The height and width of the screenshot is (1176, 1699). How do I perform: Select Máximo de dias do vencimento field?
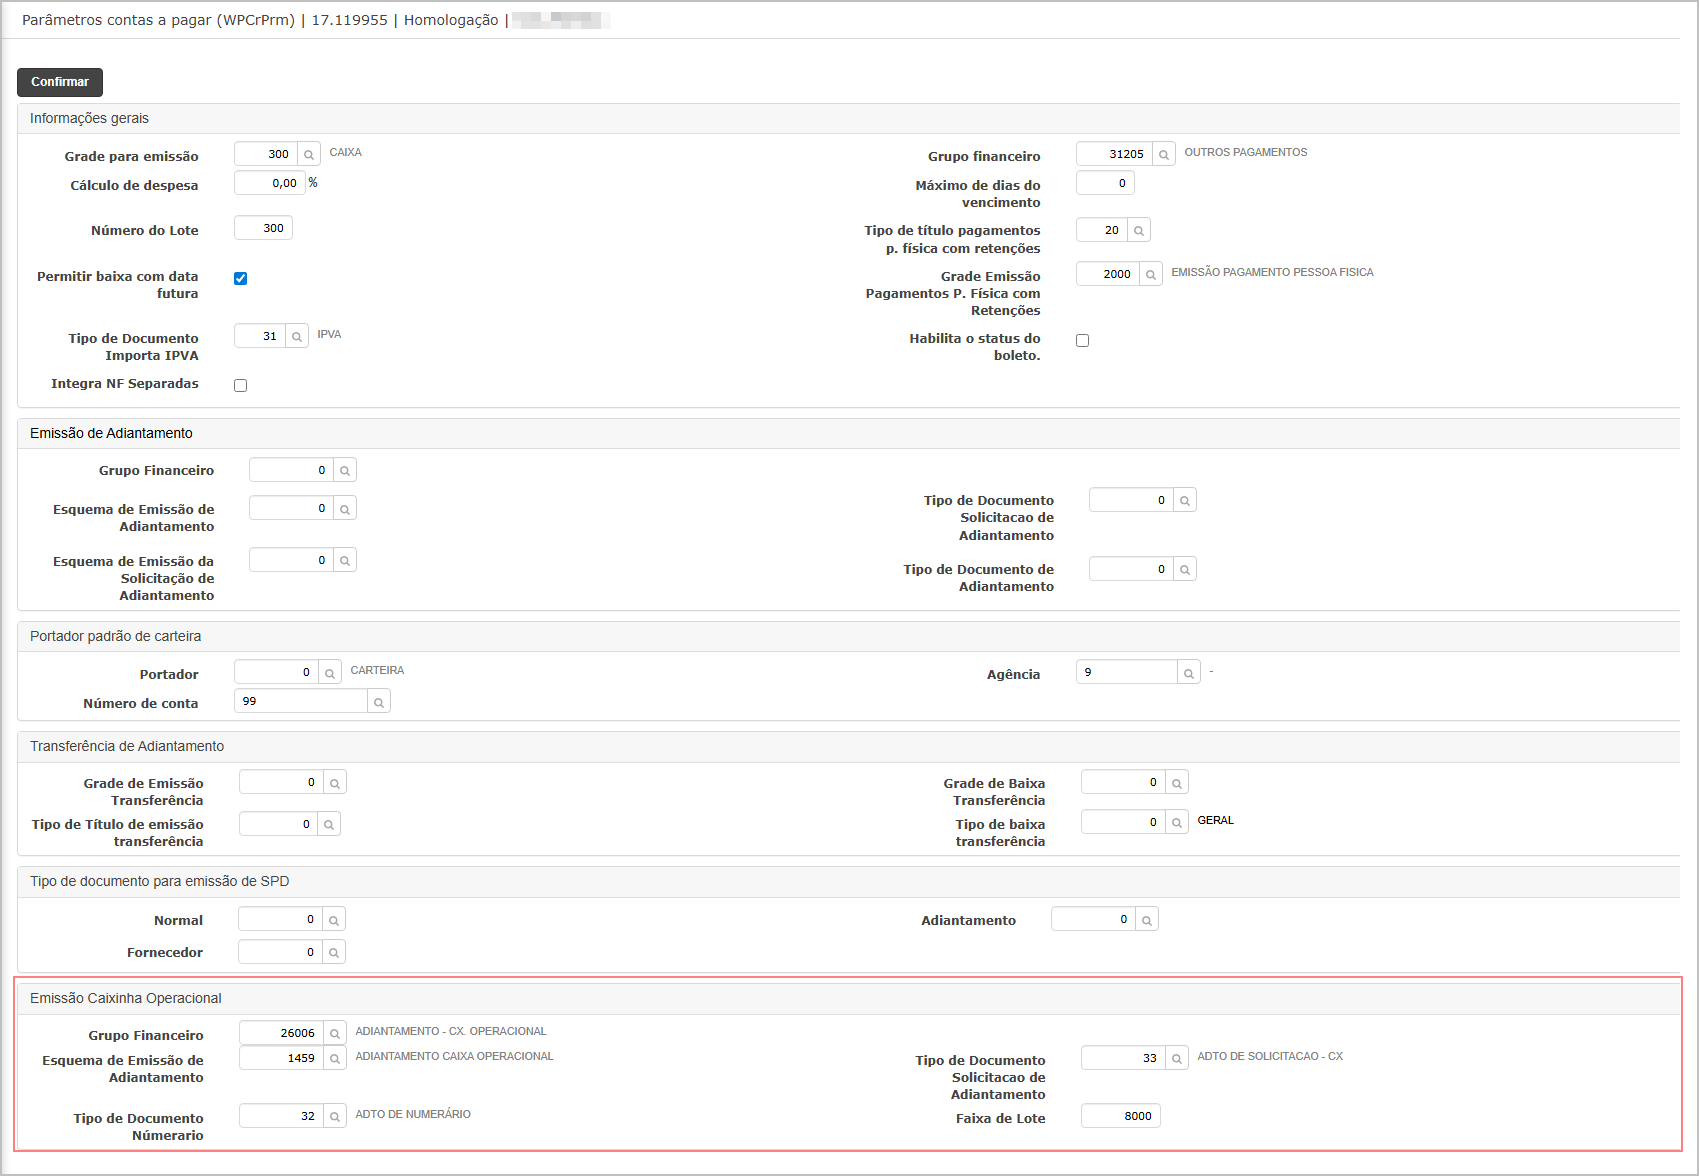[x=1104, y=183]
